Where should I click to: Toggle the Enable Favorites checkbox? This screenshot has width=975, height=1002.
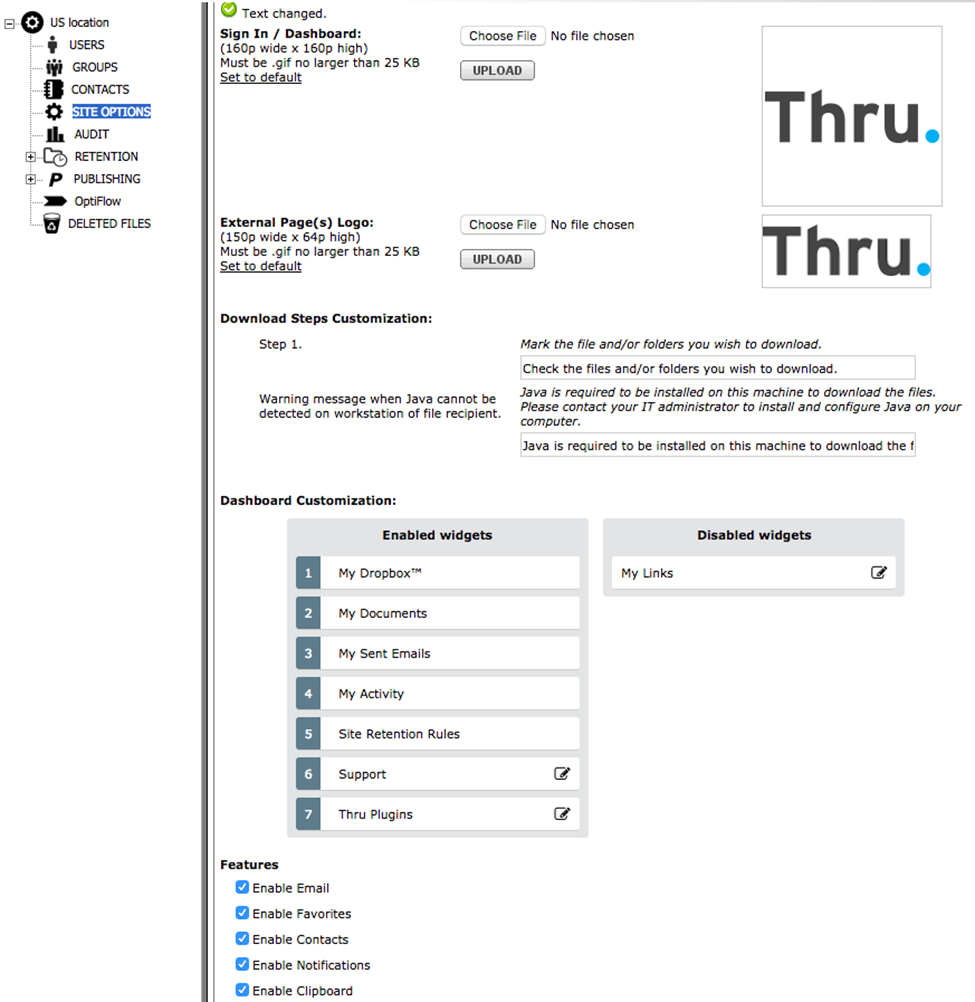click(x=242, y=913)
